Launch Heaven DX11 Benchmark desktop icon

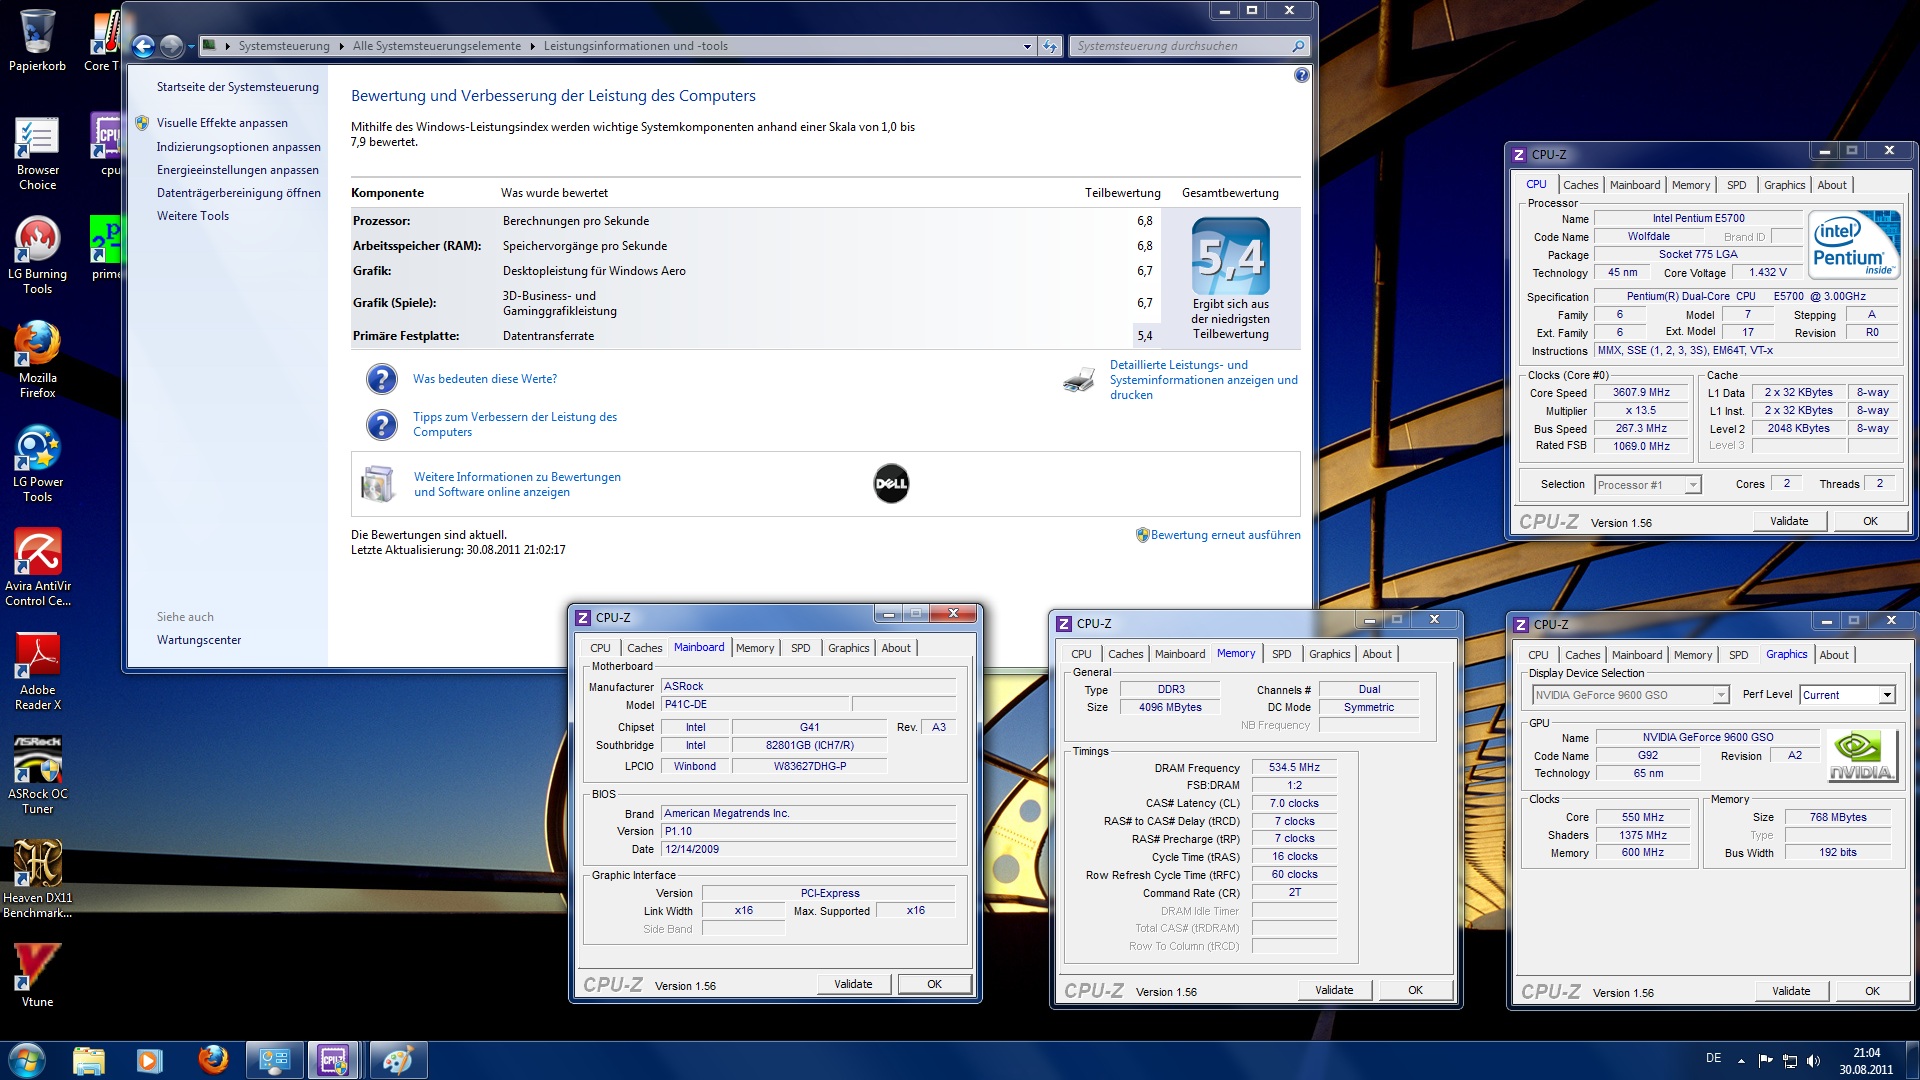pyautogui.click(x=37, y=880)
